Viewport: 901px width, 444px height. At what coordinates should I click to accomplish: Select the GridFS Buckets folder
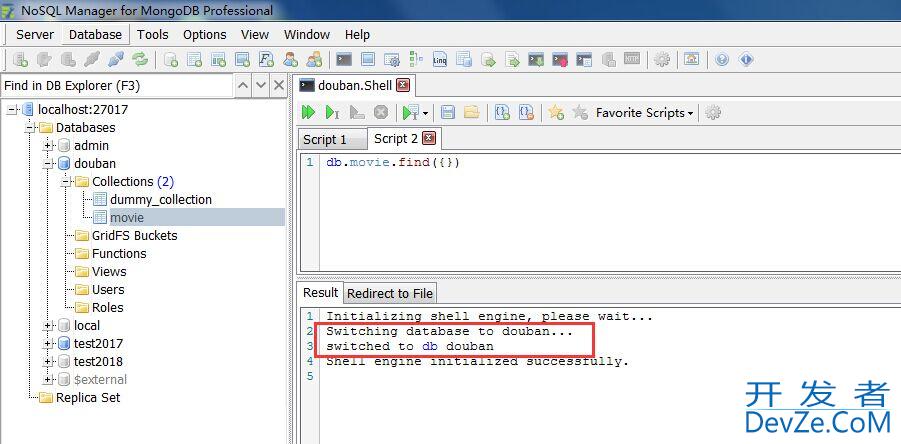[x=134, y=235]
